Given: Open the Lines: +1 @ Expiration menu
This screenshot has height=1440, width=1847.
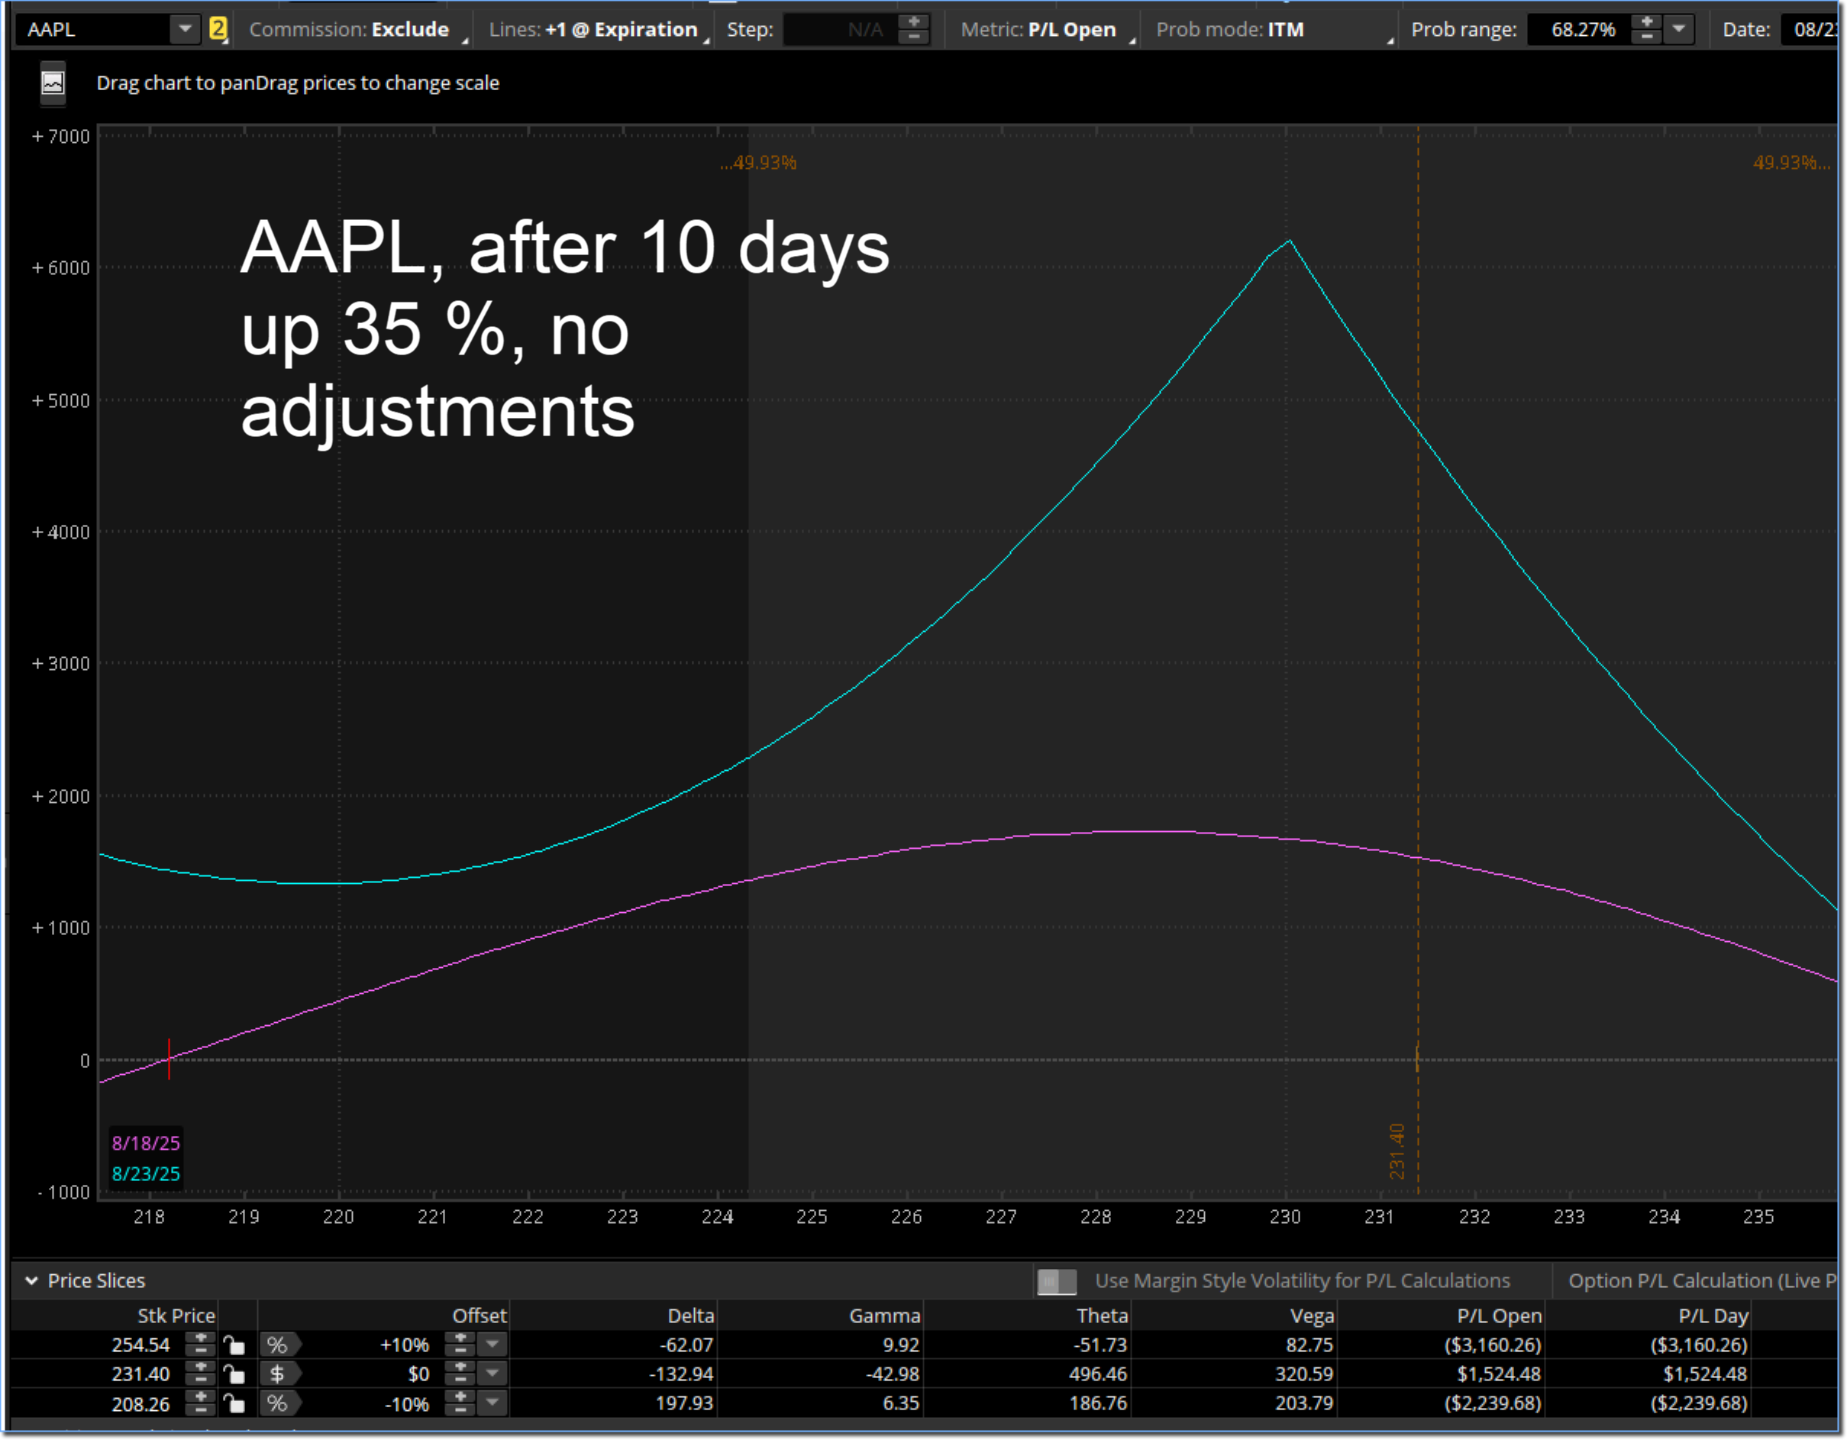Looking at the screenshot, I should point(597,29).
